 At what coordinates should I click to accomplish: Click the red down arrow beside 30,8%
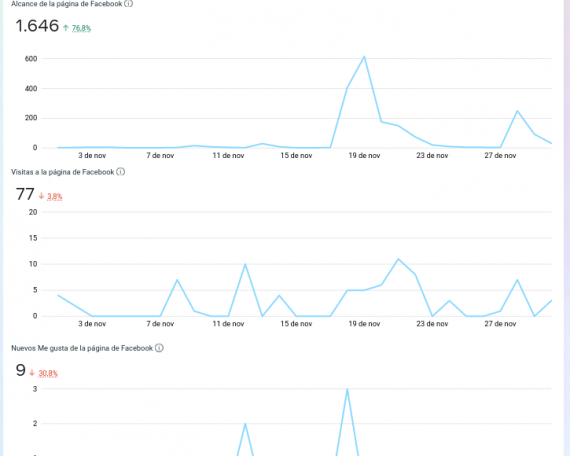click(32, 373)
